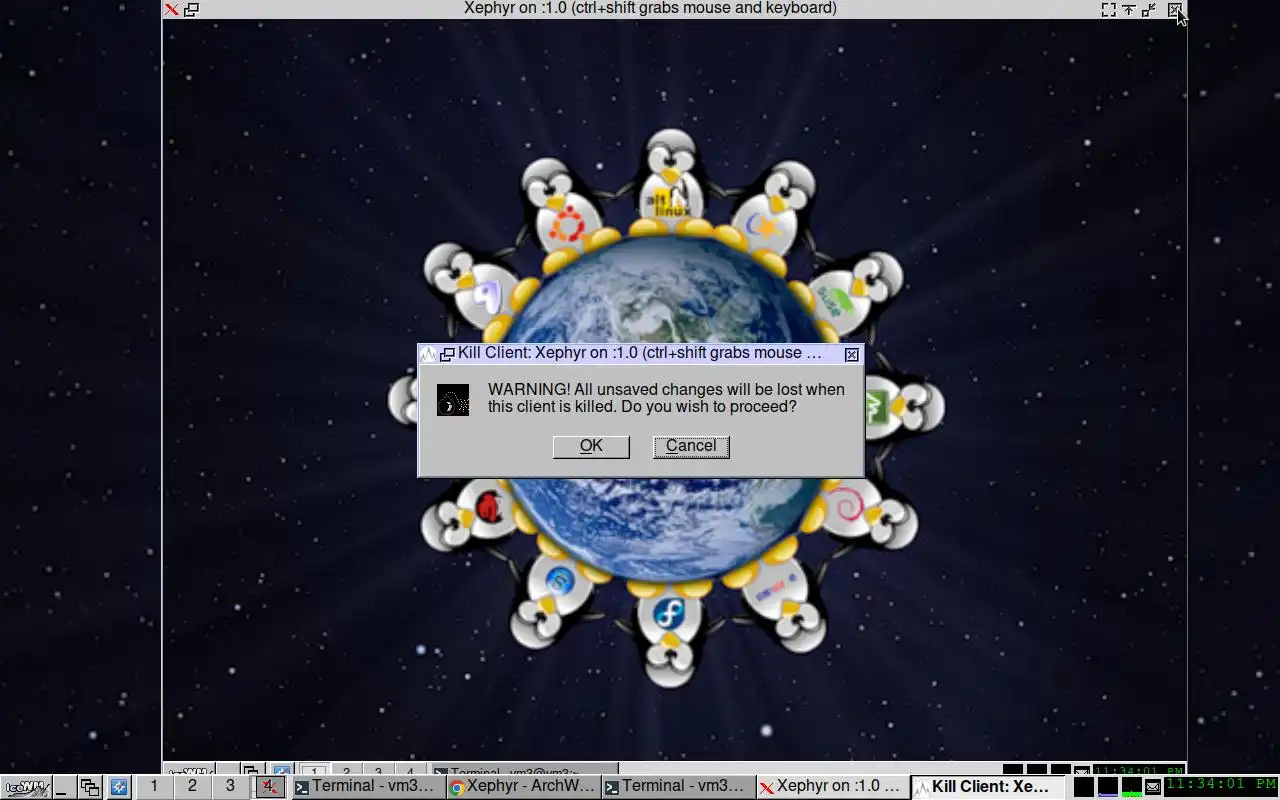Open the window list menu in the taskbar
The image size is (1280, 800).
pyautogui.click(x=90, y=787)
